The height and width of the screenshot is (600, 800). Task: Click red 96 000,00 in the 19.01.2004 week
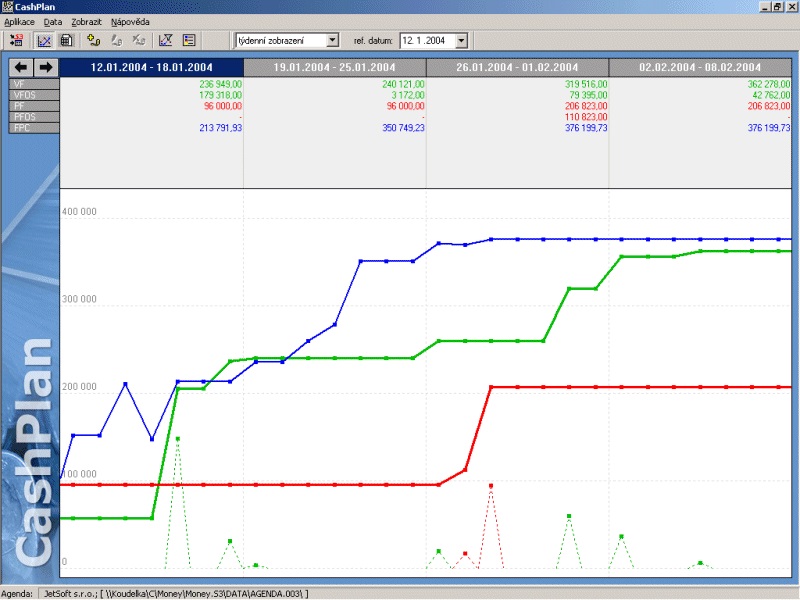coord(406,106)
